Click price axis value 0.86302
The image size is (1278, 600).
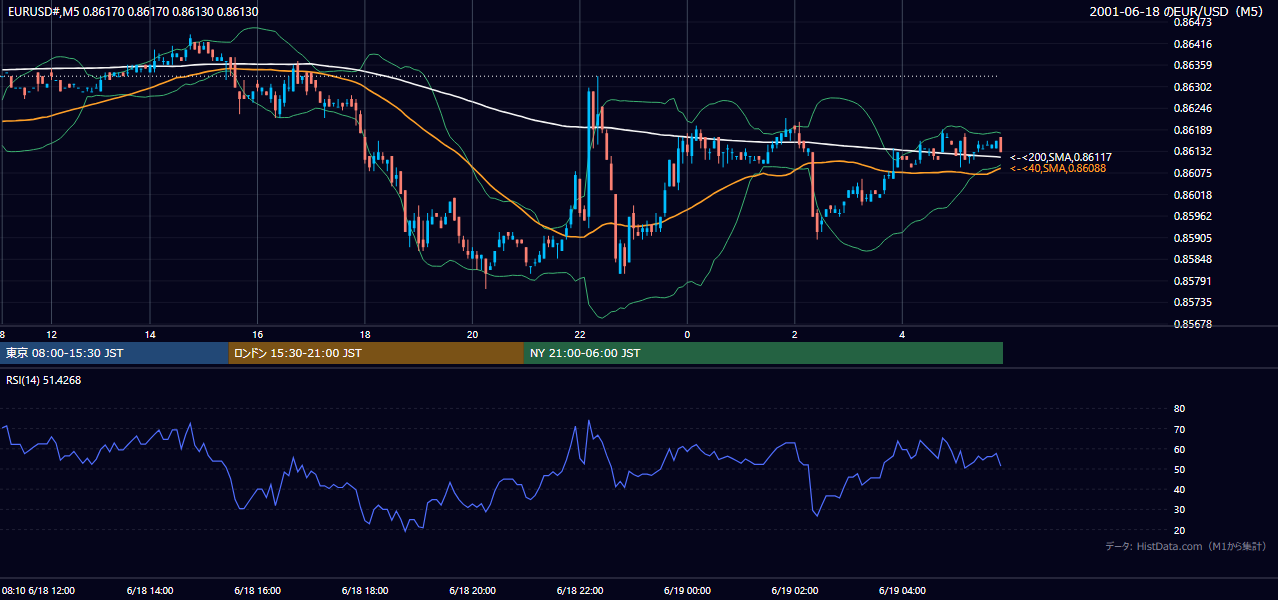click(1192, 87)
